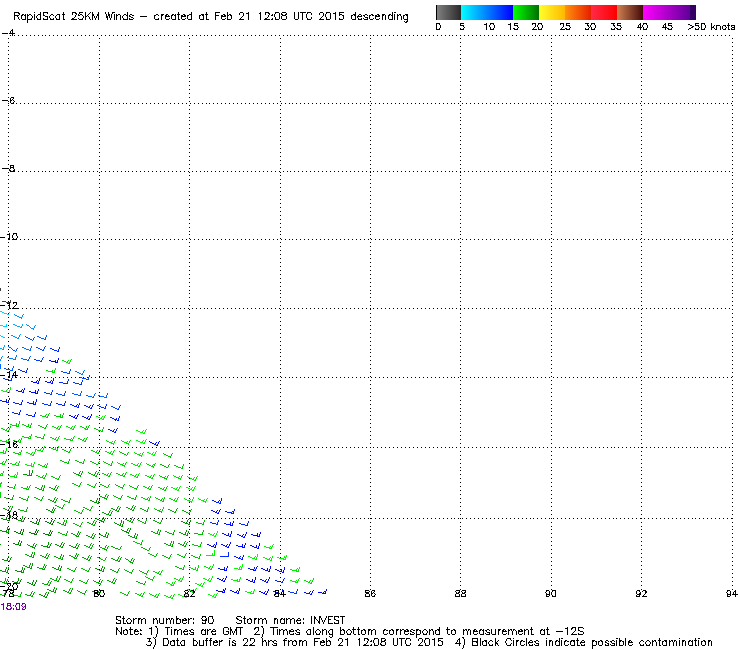Viewport: 740px width, 650px height.
Task: Click the 'Storm name: INVEST' text
Action: coord(290,620)
